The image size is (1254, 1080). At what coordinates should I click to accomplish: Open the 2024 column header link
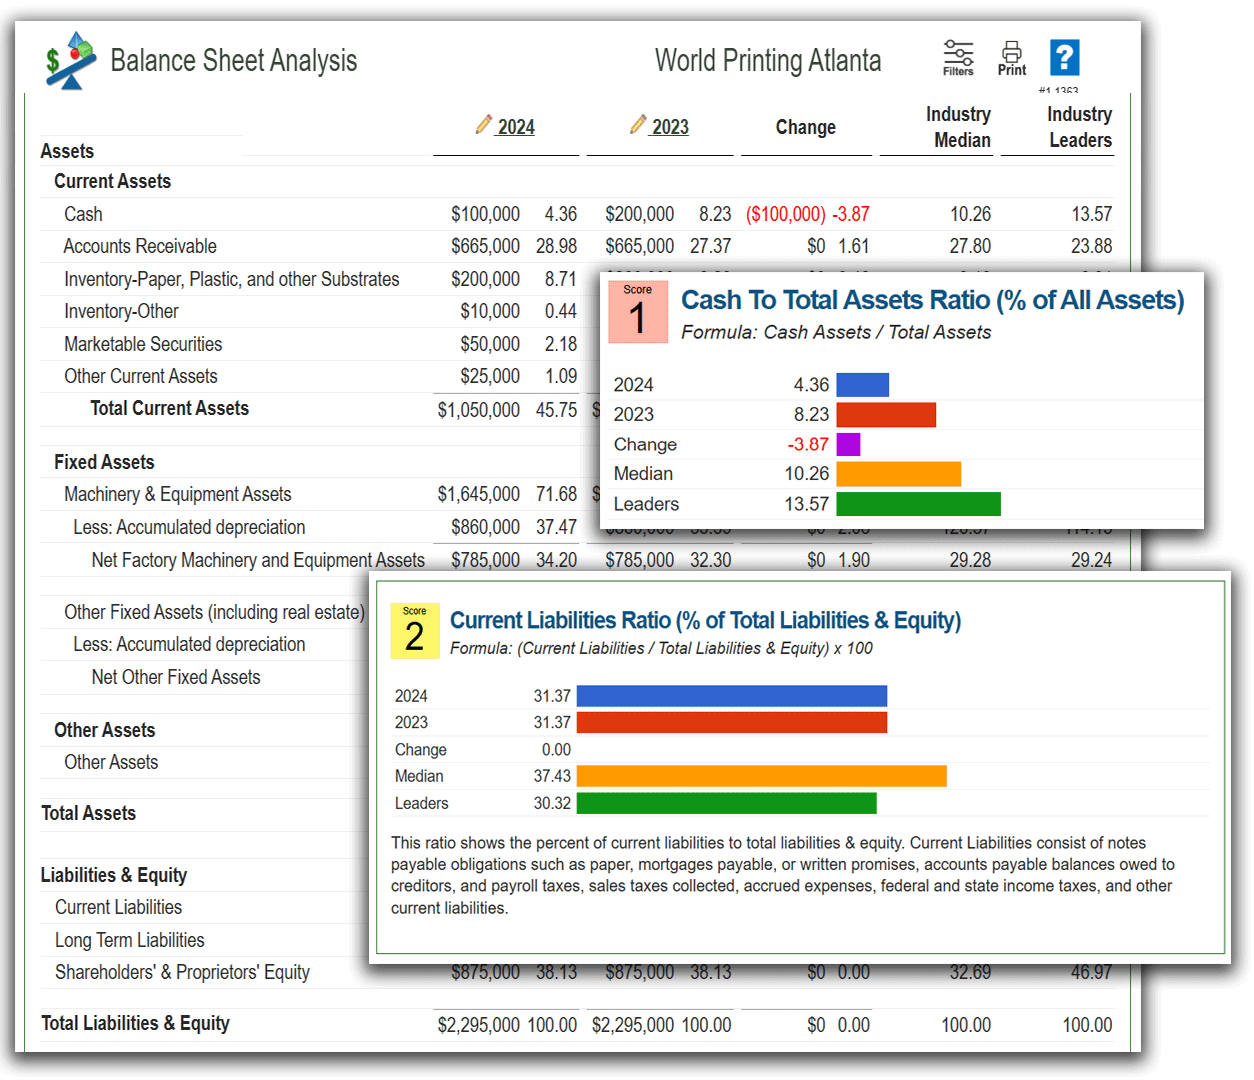click(x=516, y=127)
